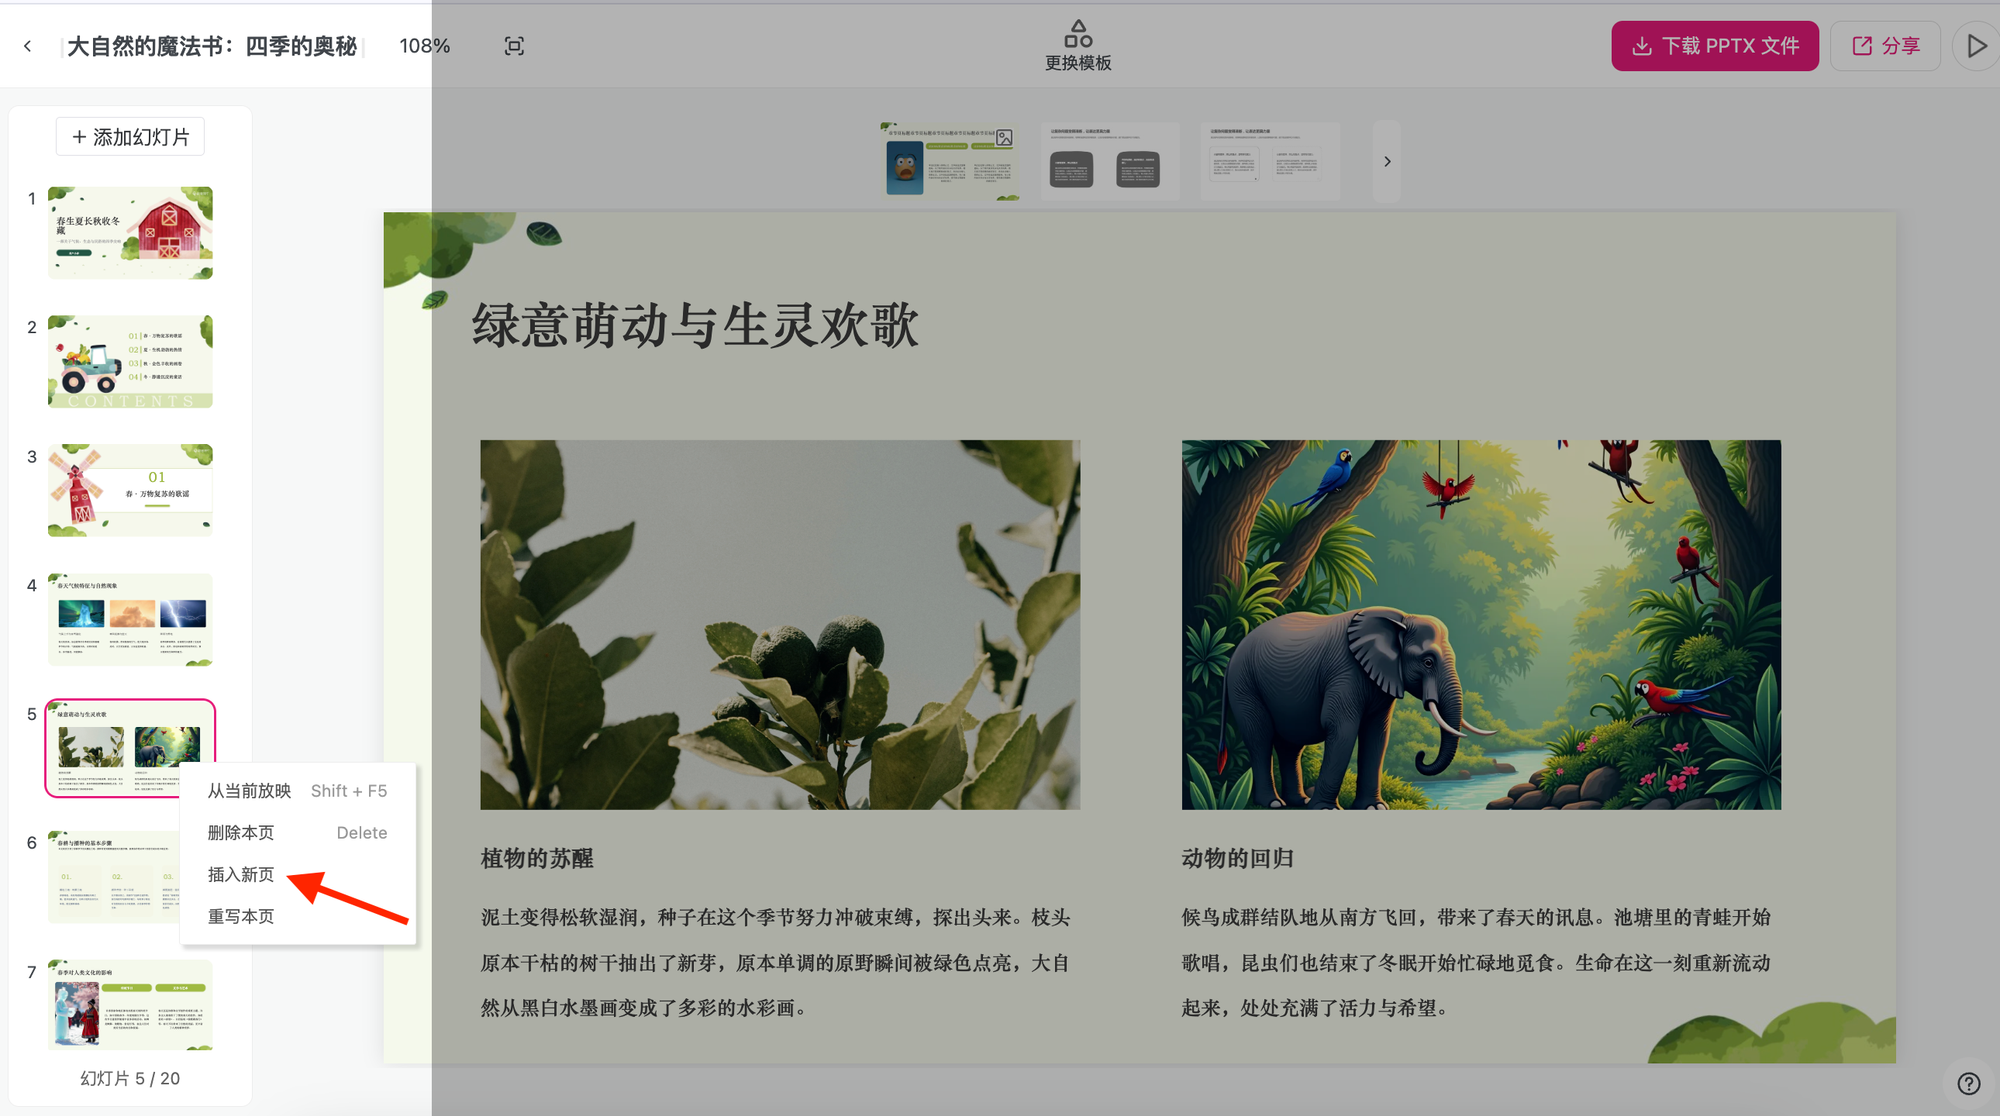Choose 删除本页 from the context menu
Viewport: 2000px width, 1116px height.
click(x=241, y=833)
